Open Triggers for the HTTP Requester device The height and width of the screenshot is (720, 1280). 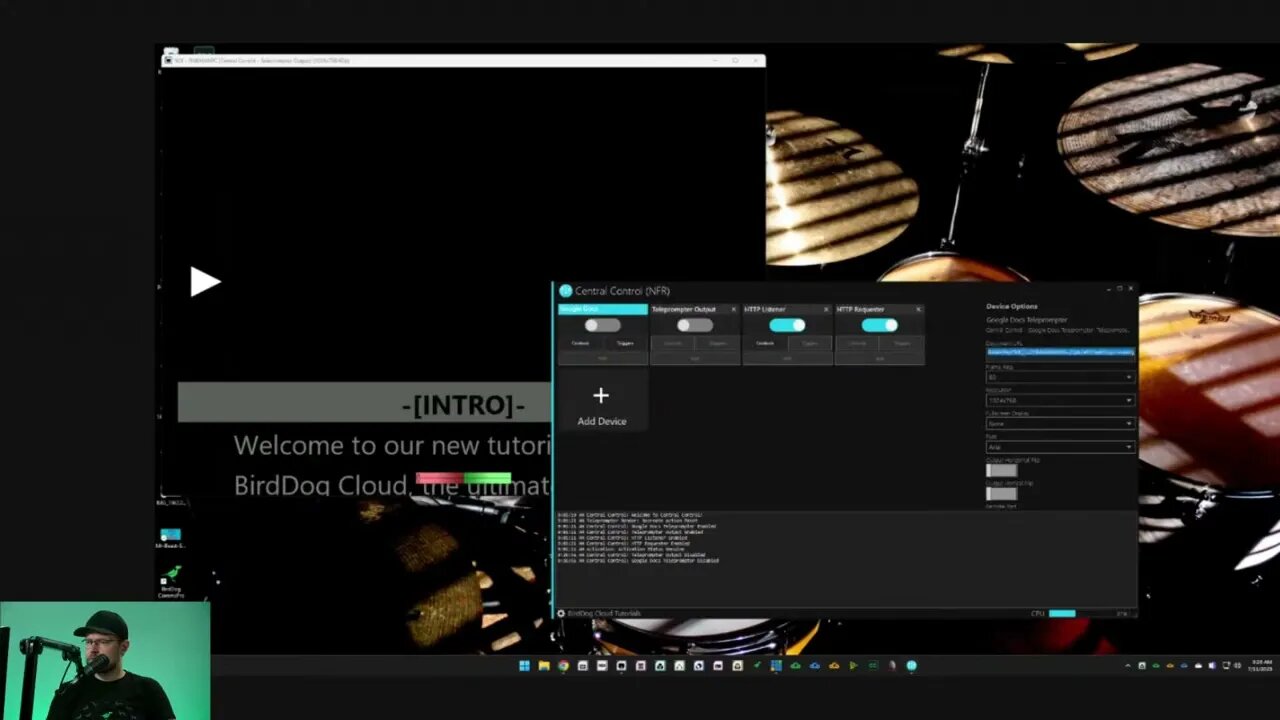[x=902, y=343]
